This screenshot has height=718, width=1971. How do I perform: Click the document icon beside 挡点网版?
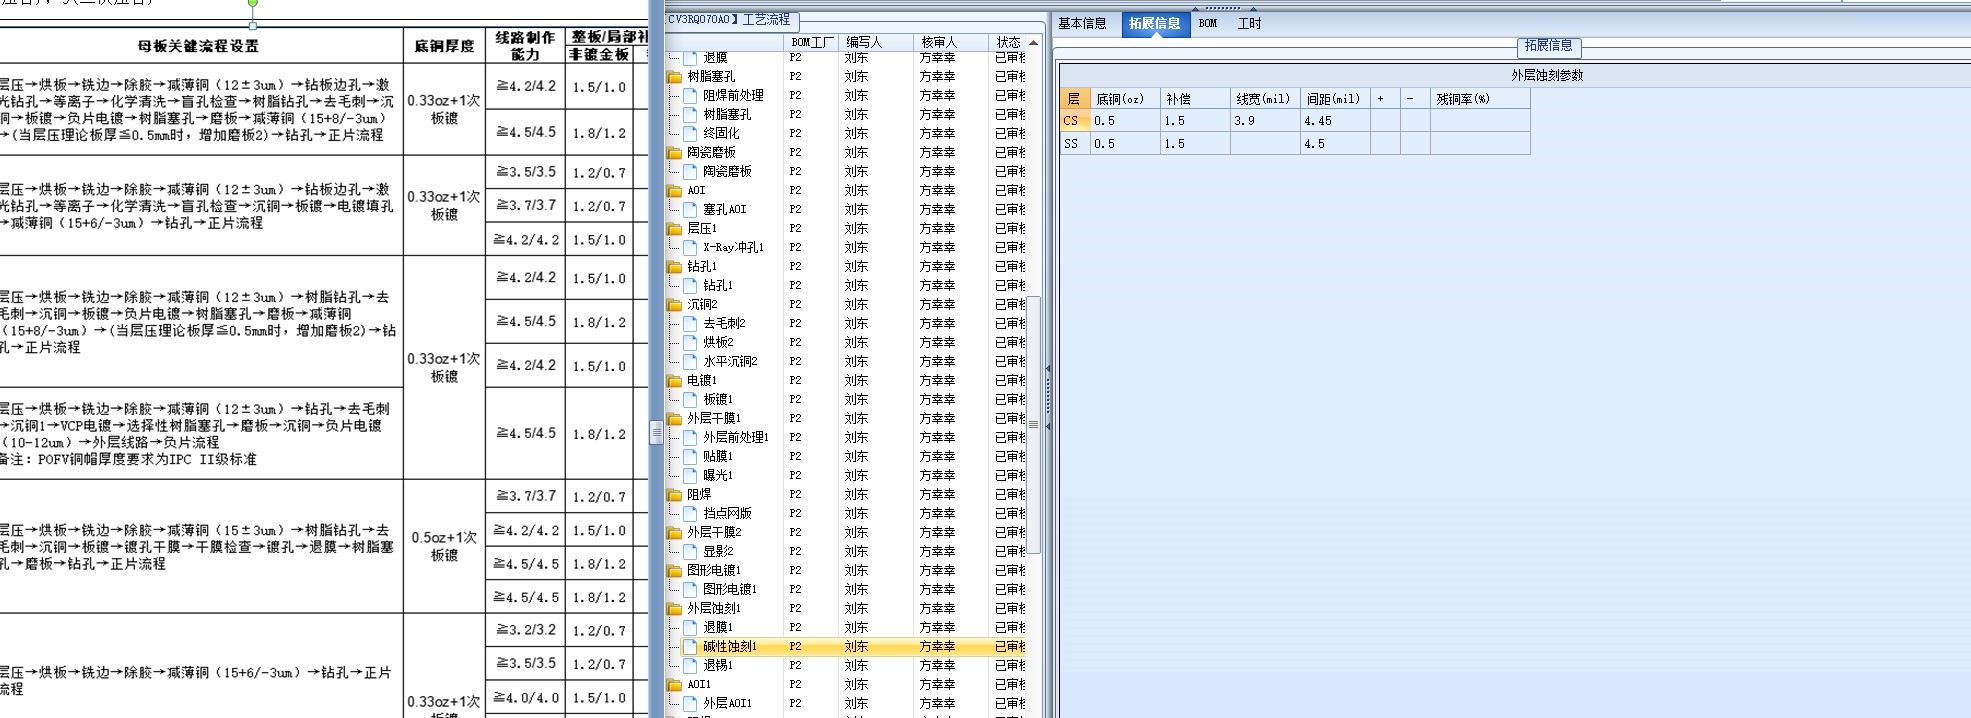690,513
